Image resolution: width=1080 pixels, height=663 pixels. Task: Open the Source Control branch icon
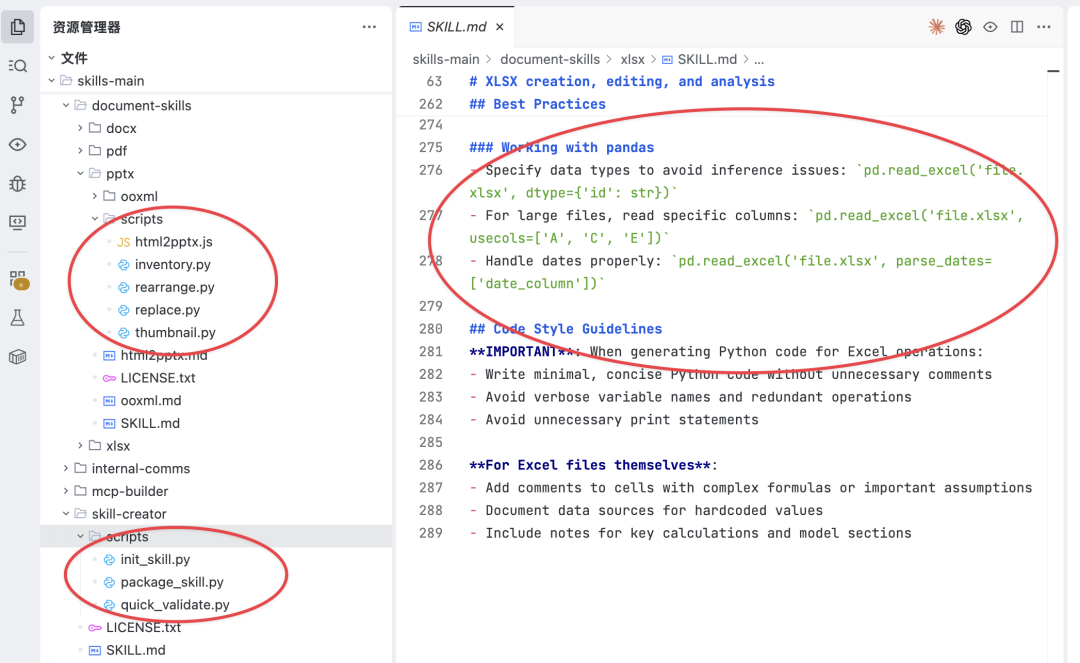pos(18,105)
